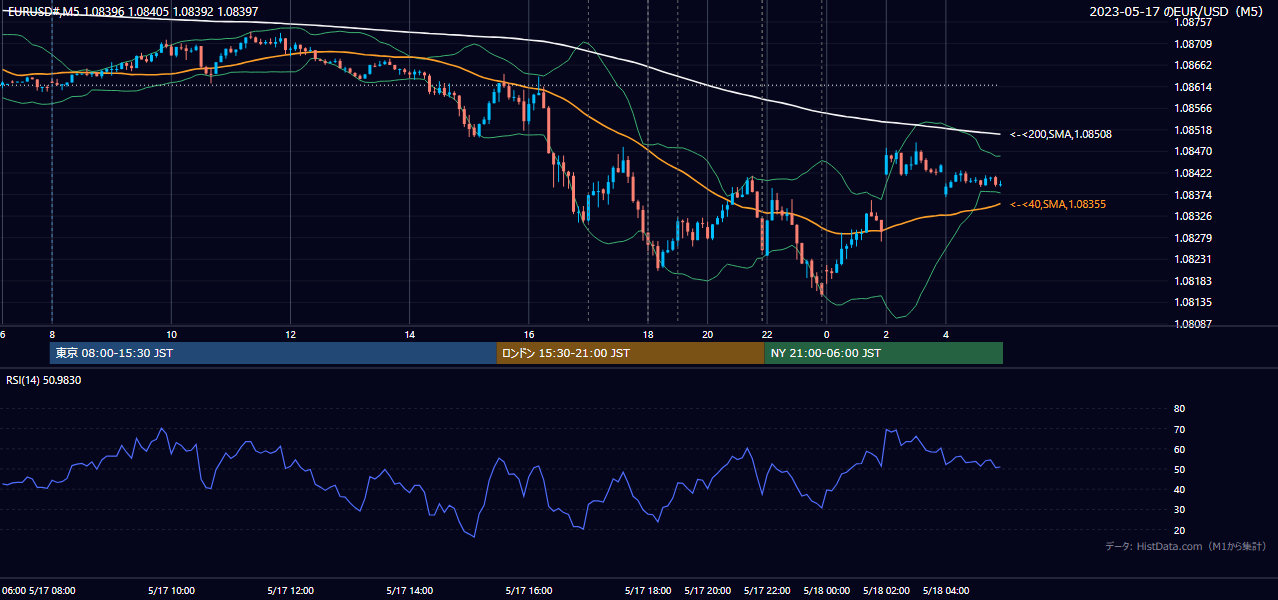This screenshot has width=1278, height=600.
Task: Click RSI scale value 40
Action: pyautogui.click(x=1179, y=489)
